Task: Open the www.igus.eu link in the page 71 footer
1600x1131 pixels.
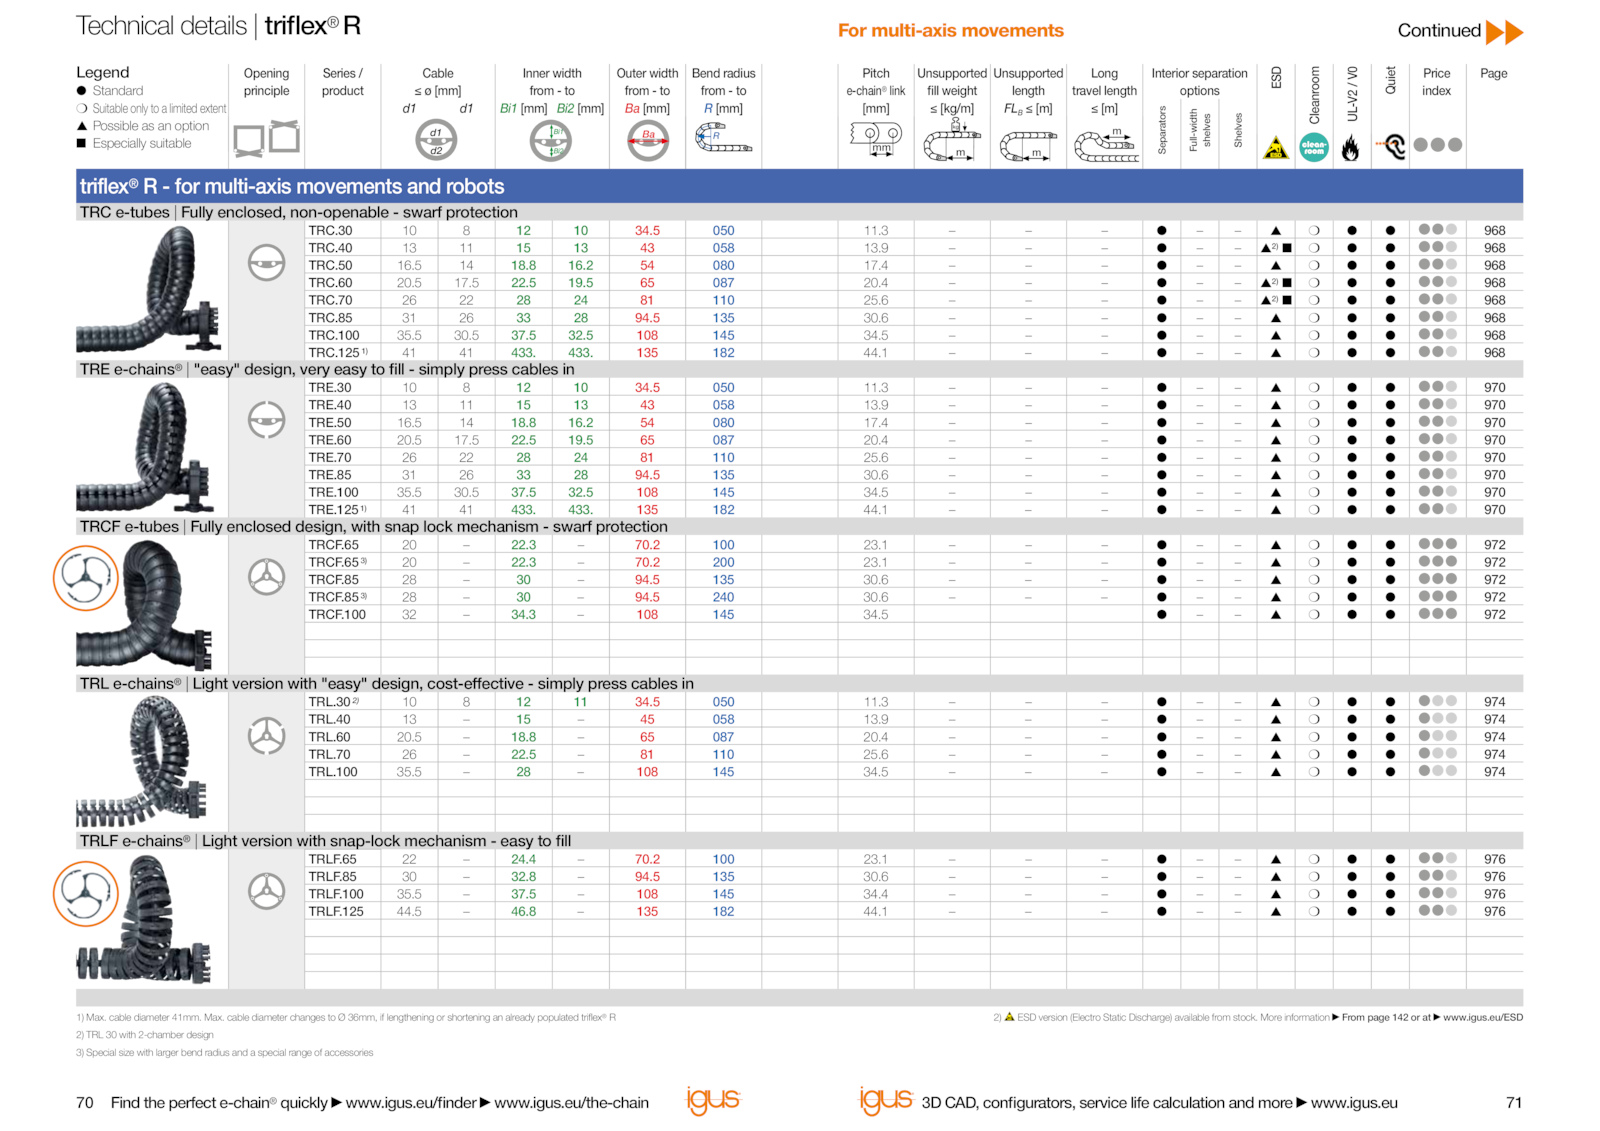Action: (x=1354, y=1103)
